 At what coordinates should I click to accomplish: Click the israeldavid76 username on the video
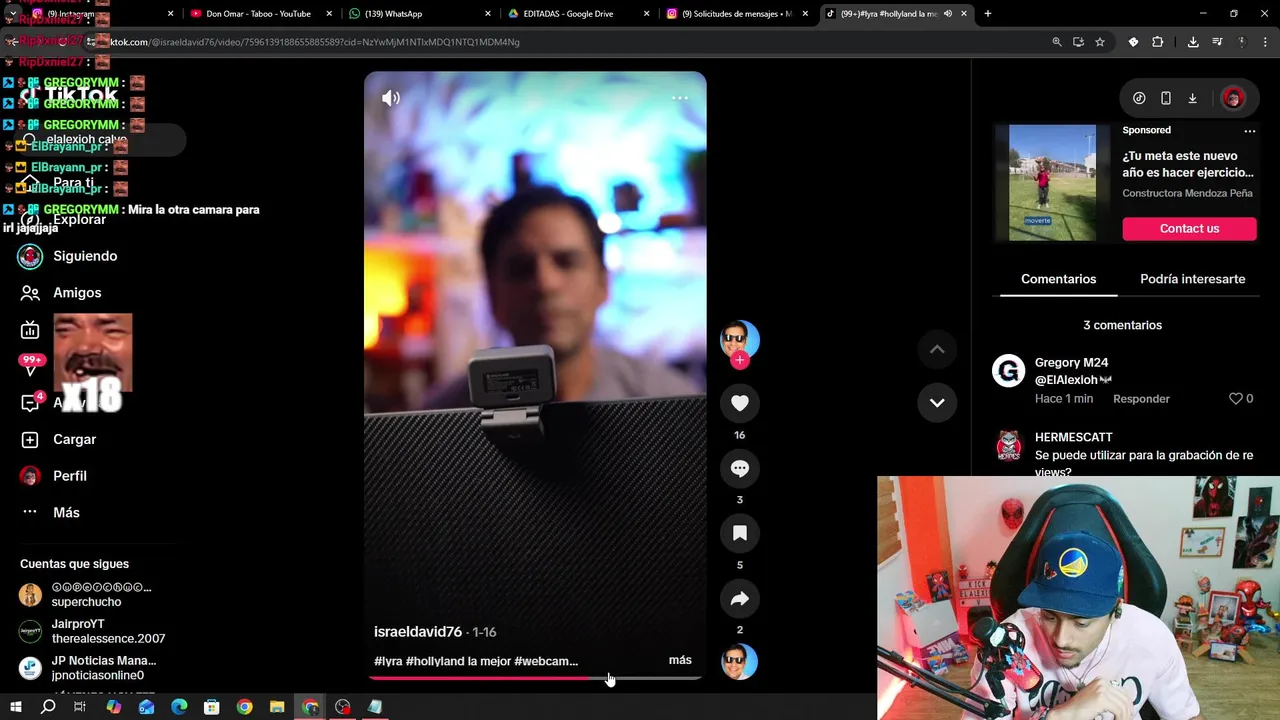click(418, 632)
